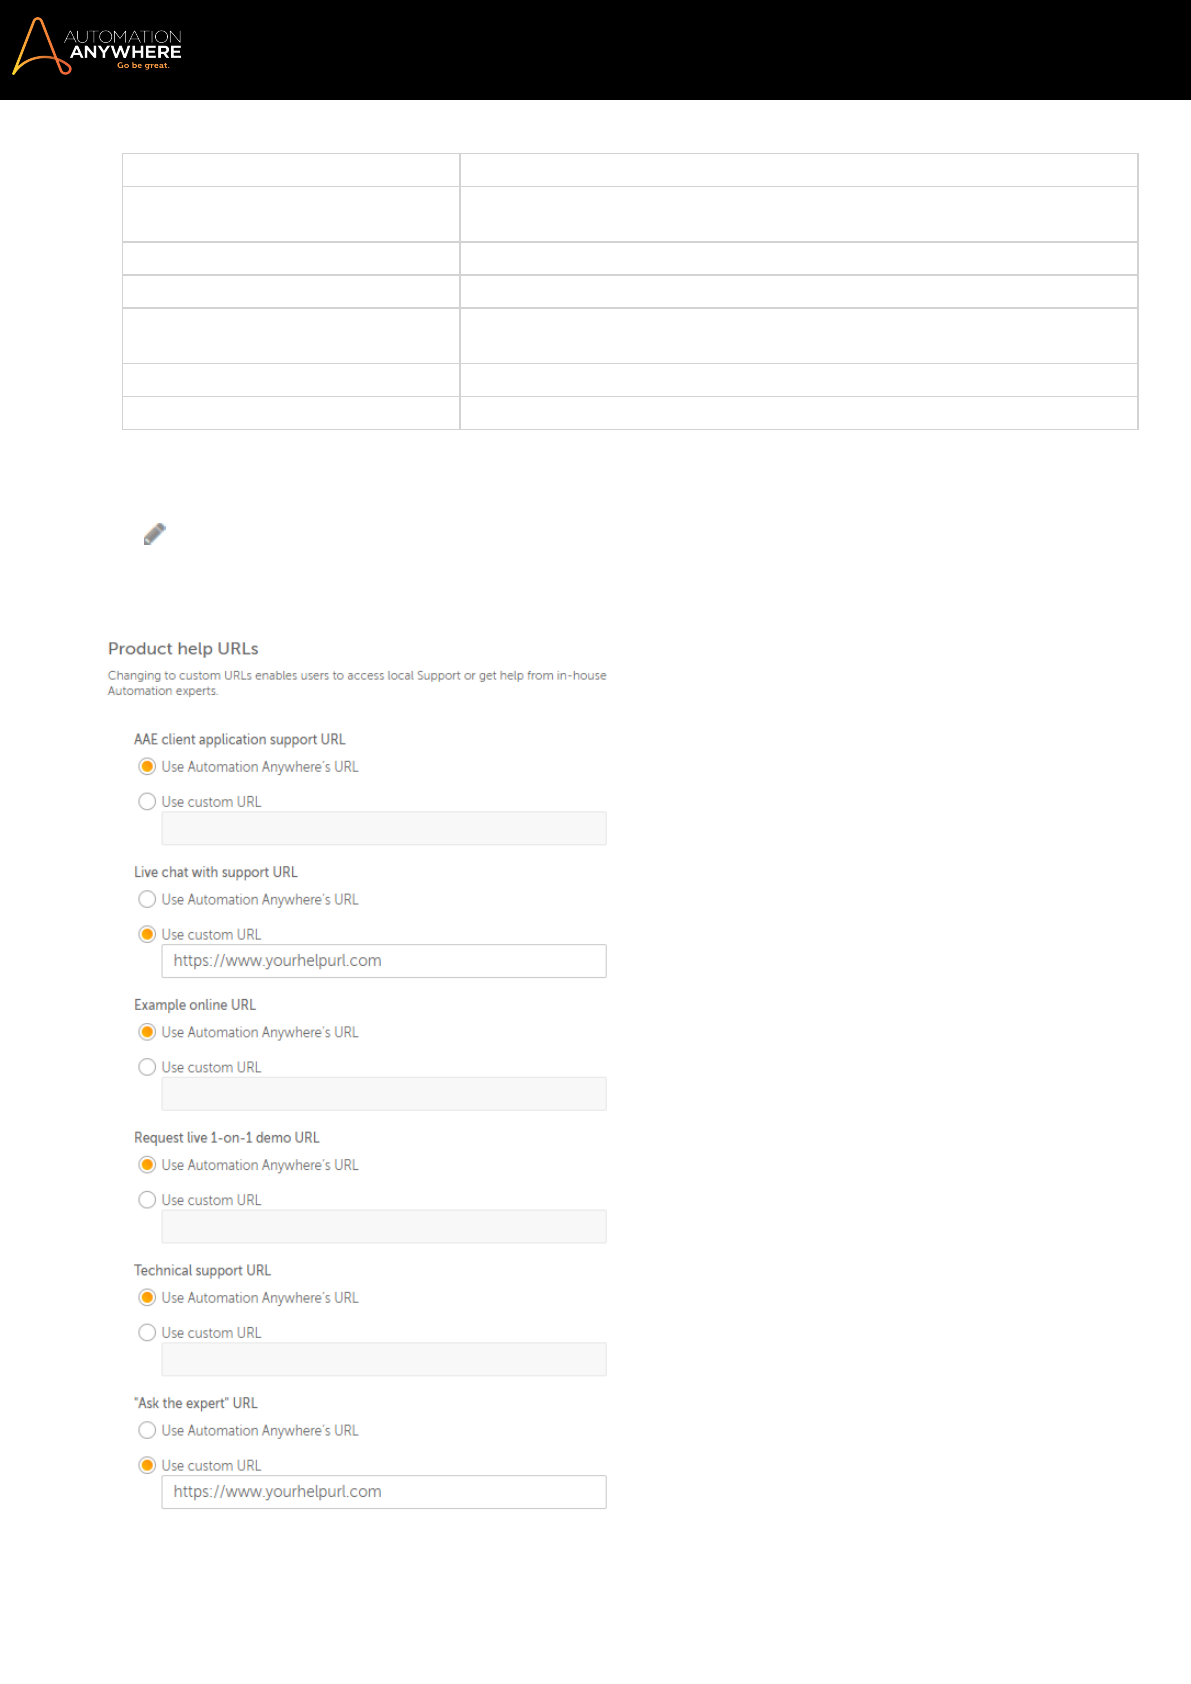This screenshot has width=1191, height=1684.
Task: Click the 1-on-1 demo custom URL field
Action: [384, 1227]
